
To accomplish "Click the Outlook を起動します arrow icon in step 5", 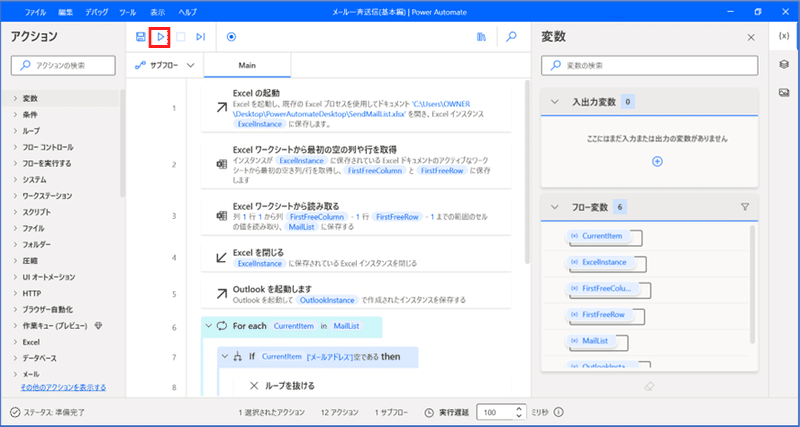I will tap(221, 294).
